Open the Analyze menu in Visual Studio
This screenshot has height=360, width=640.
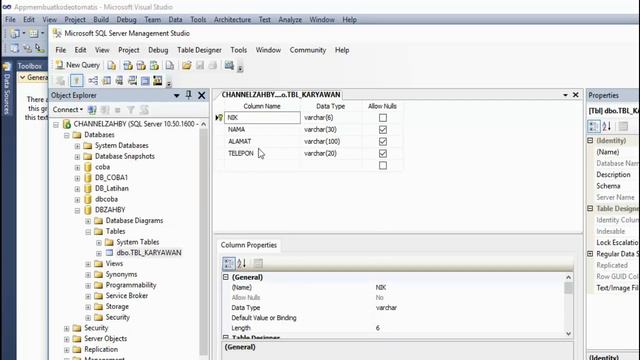point(290,20)
